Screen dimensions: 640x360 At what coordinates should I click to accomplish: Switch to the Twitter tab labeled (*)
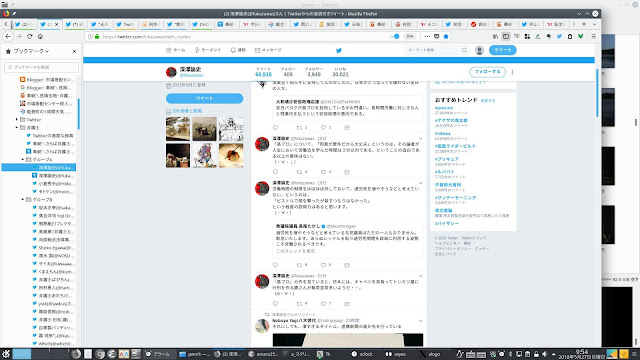tap(74, 24)
